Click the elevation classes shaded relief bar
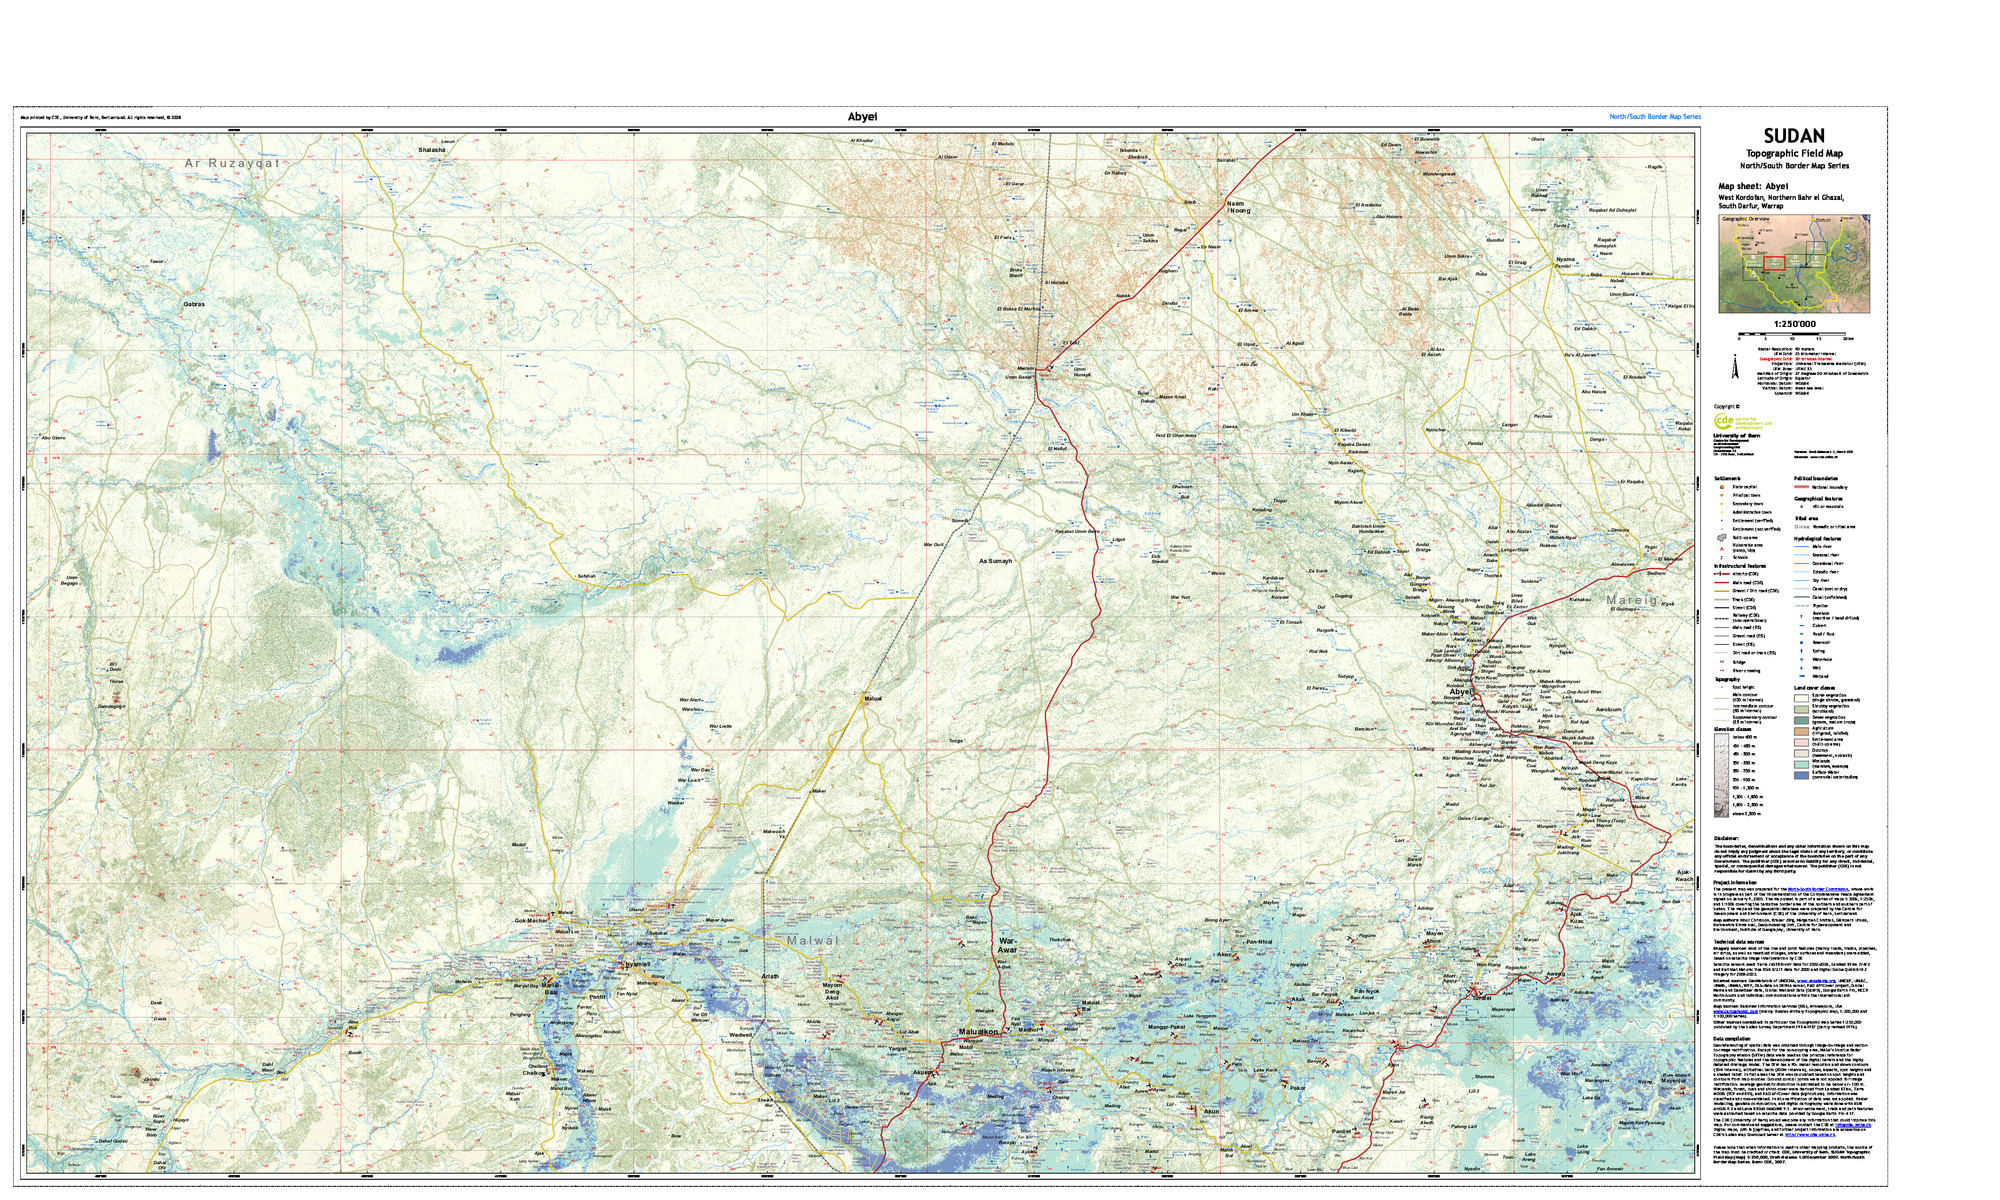 pos(1721,775)
